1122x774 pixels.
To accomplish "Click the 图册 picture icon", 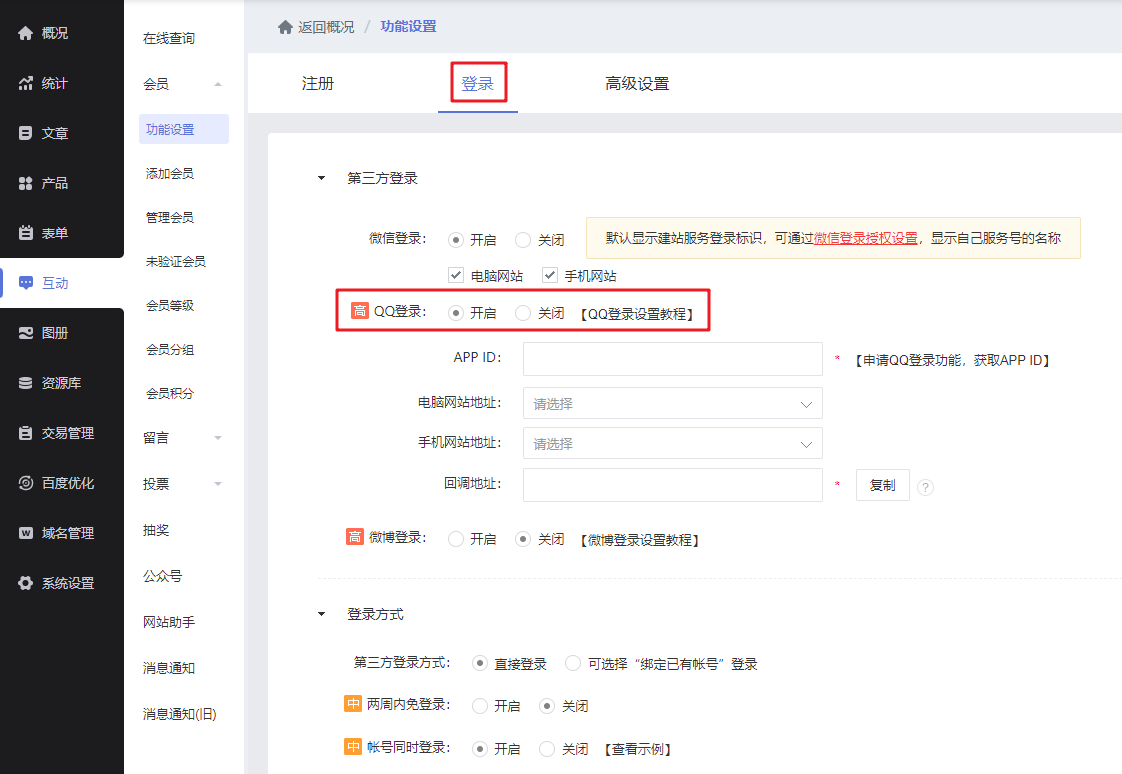I will pos(26,333).
